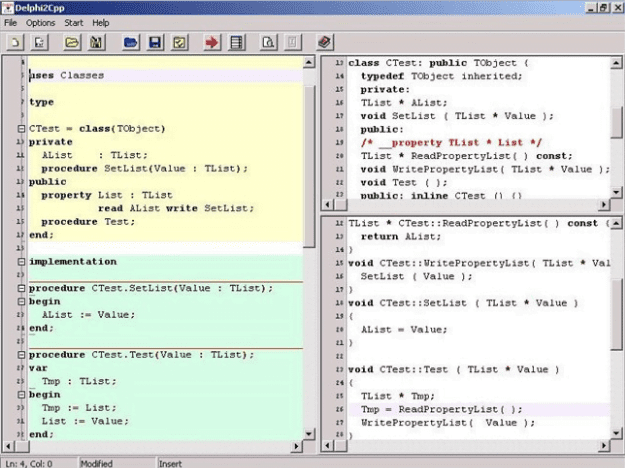Click scroll-left arrow of C++ header pane
The image size is (625, 468).
(328, 205)
